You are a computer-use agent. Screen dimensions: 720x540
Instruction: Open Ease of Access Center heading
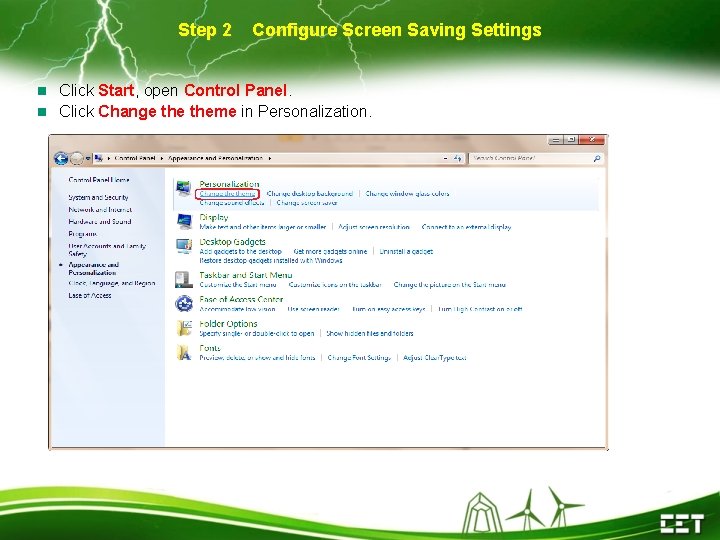[241, 299]
